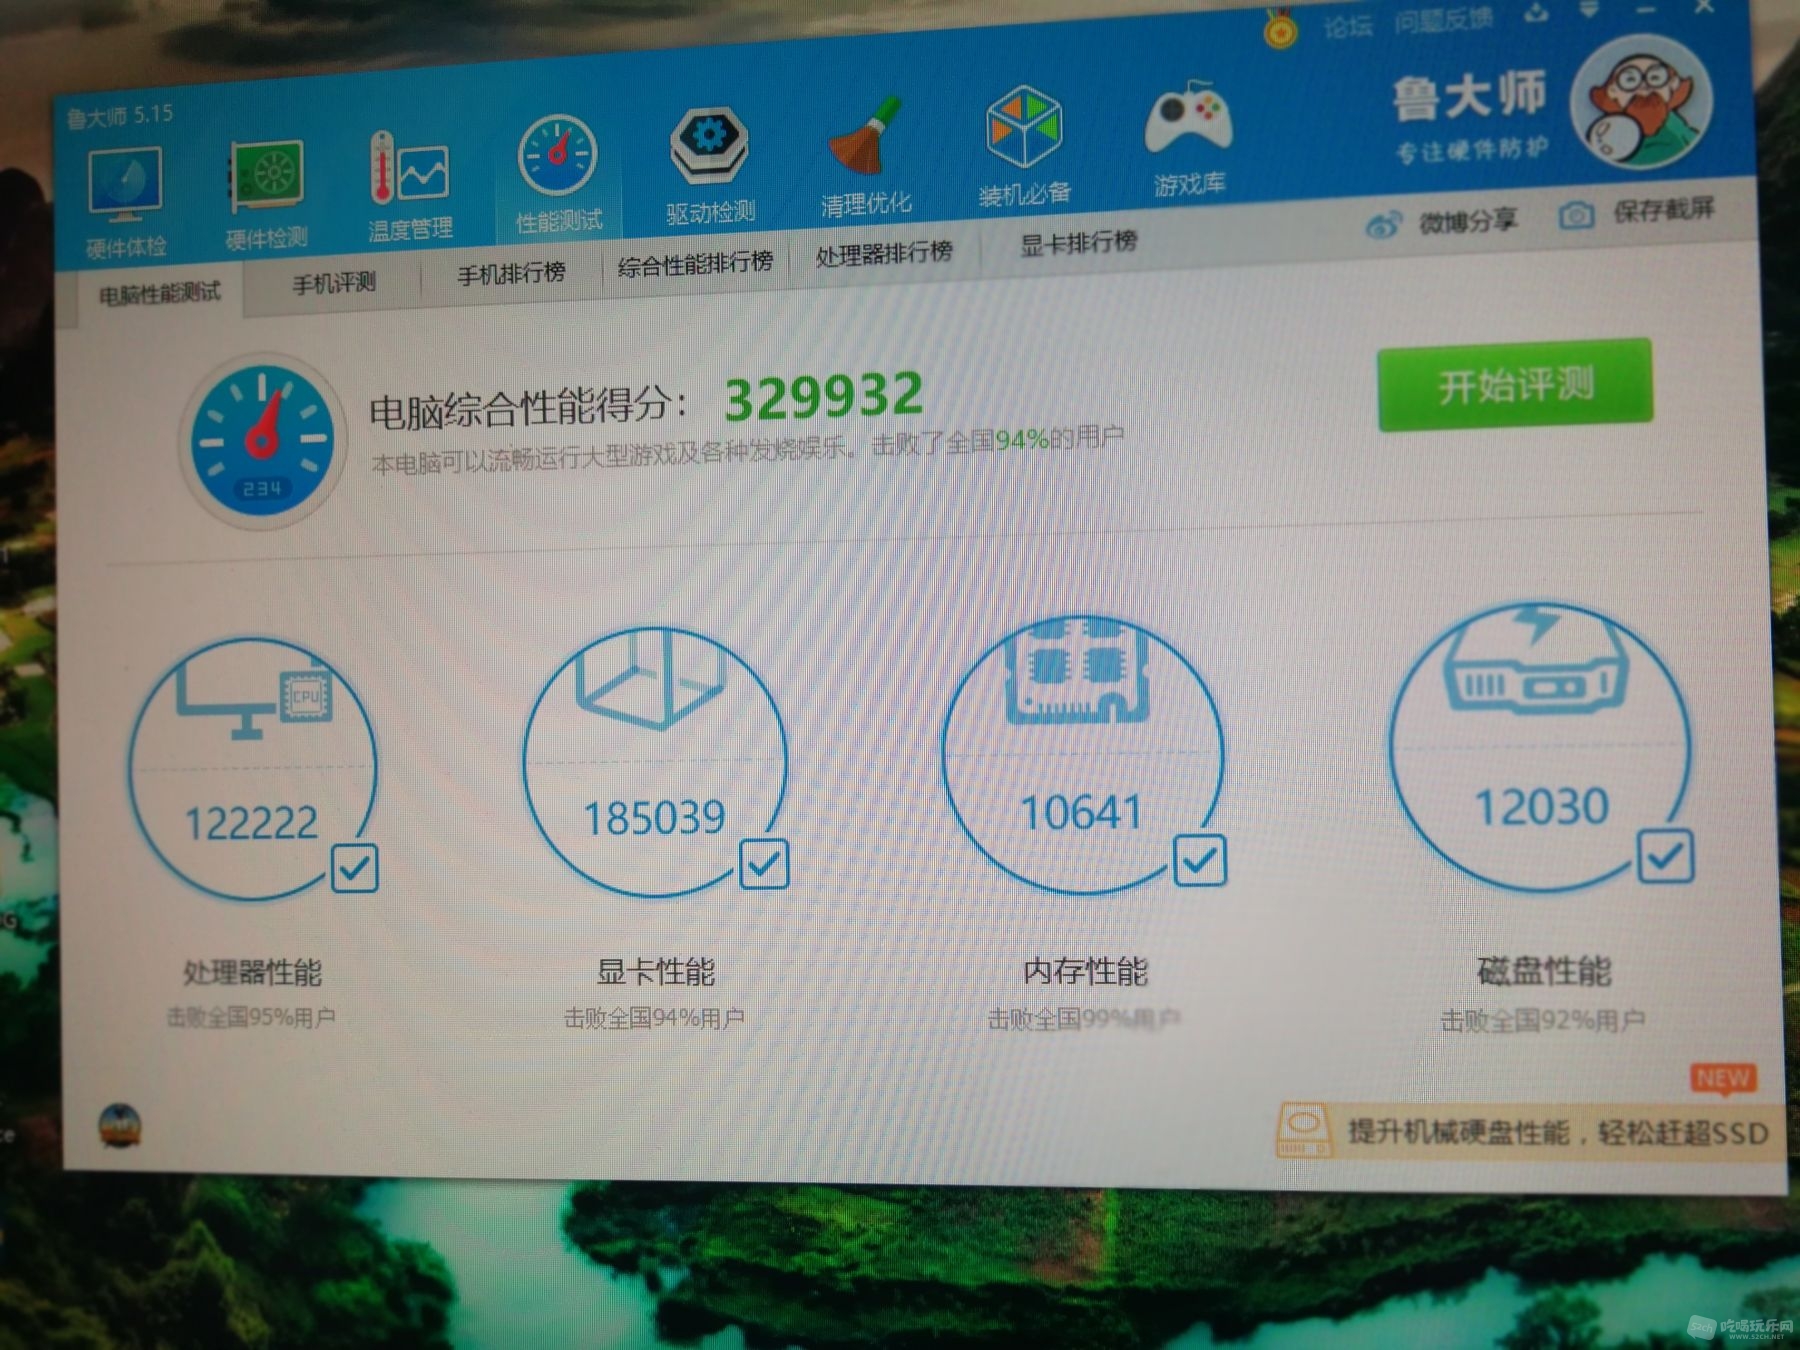Click the 击败全国95%用户 text
Screen dimensions: 1800x1350
(x=250, y=1017)
